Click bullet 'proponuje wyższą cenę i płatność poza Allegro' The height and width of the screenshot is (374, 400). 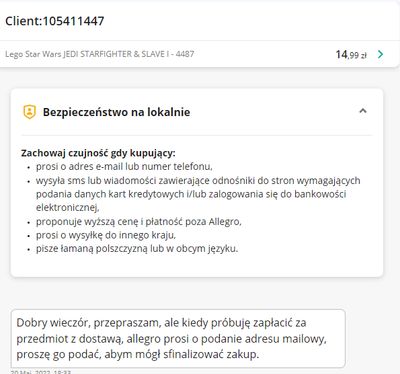pyautogui.click(x=139, y=221)
